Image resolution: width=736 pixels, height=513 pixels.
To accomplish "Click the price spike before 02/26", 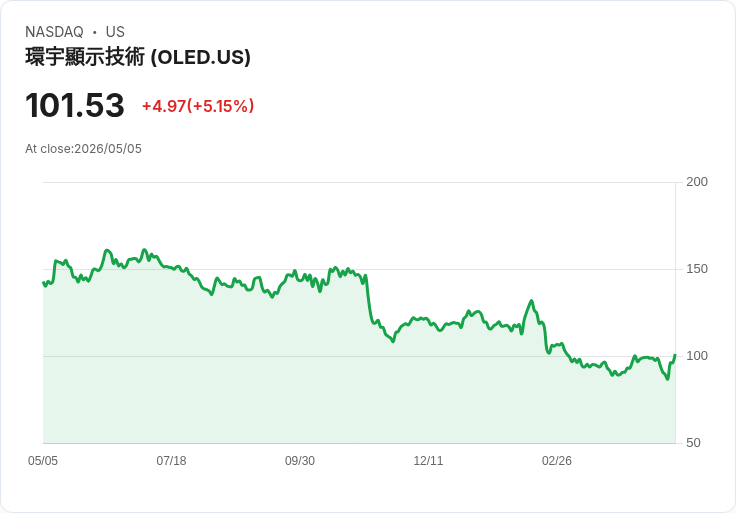I will (531, 301).
